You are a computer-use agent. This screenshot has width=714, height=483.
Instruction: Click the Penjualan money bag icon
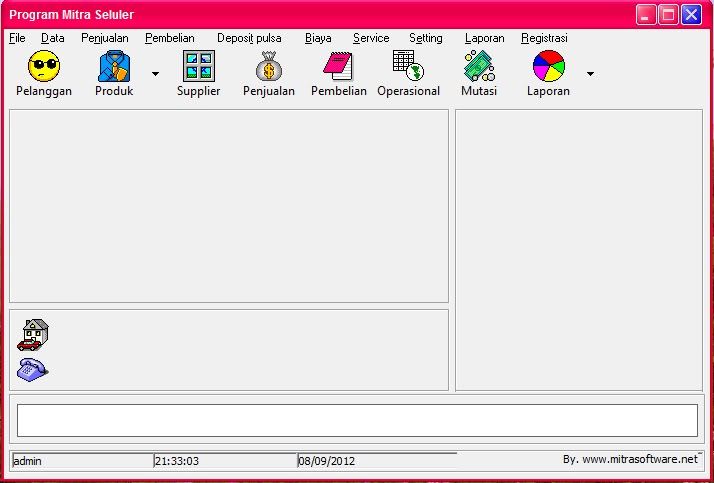(x=269, y=66)
